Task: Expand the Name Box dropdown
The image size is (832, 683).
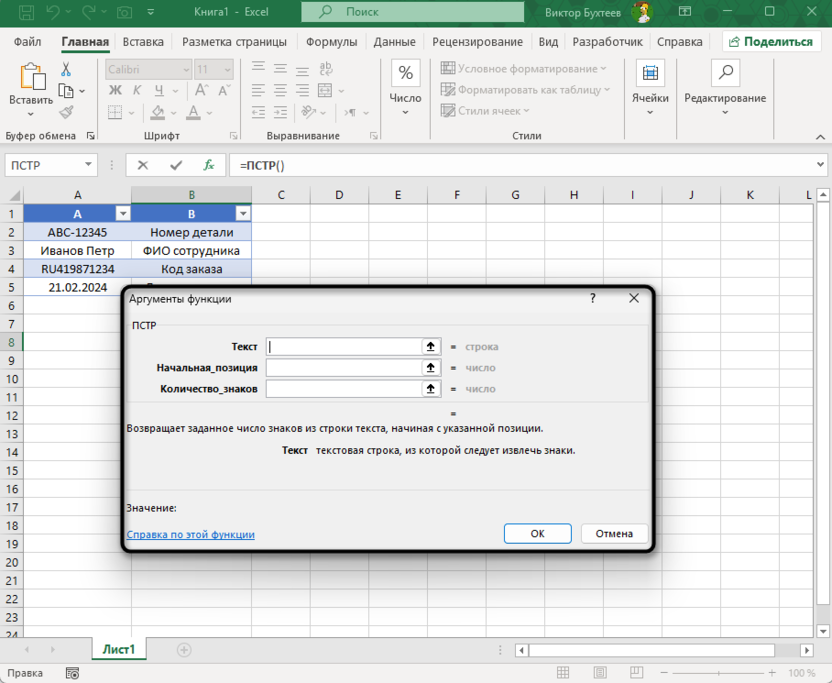Action: (x=89, y=166)
